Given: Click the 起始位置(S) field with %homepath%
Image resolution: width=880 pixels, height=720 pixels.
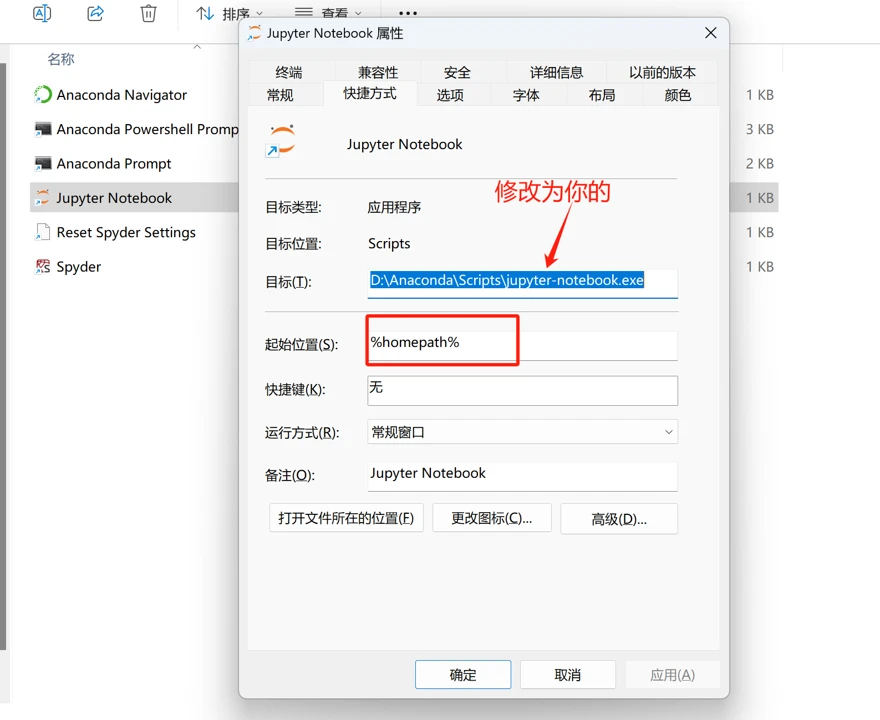Looking at the screenshot, I should pos(522,345).
